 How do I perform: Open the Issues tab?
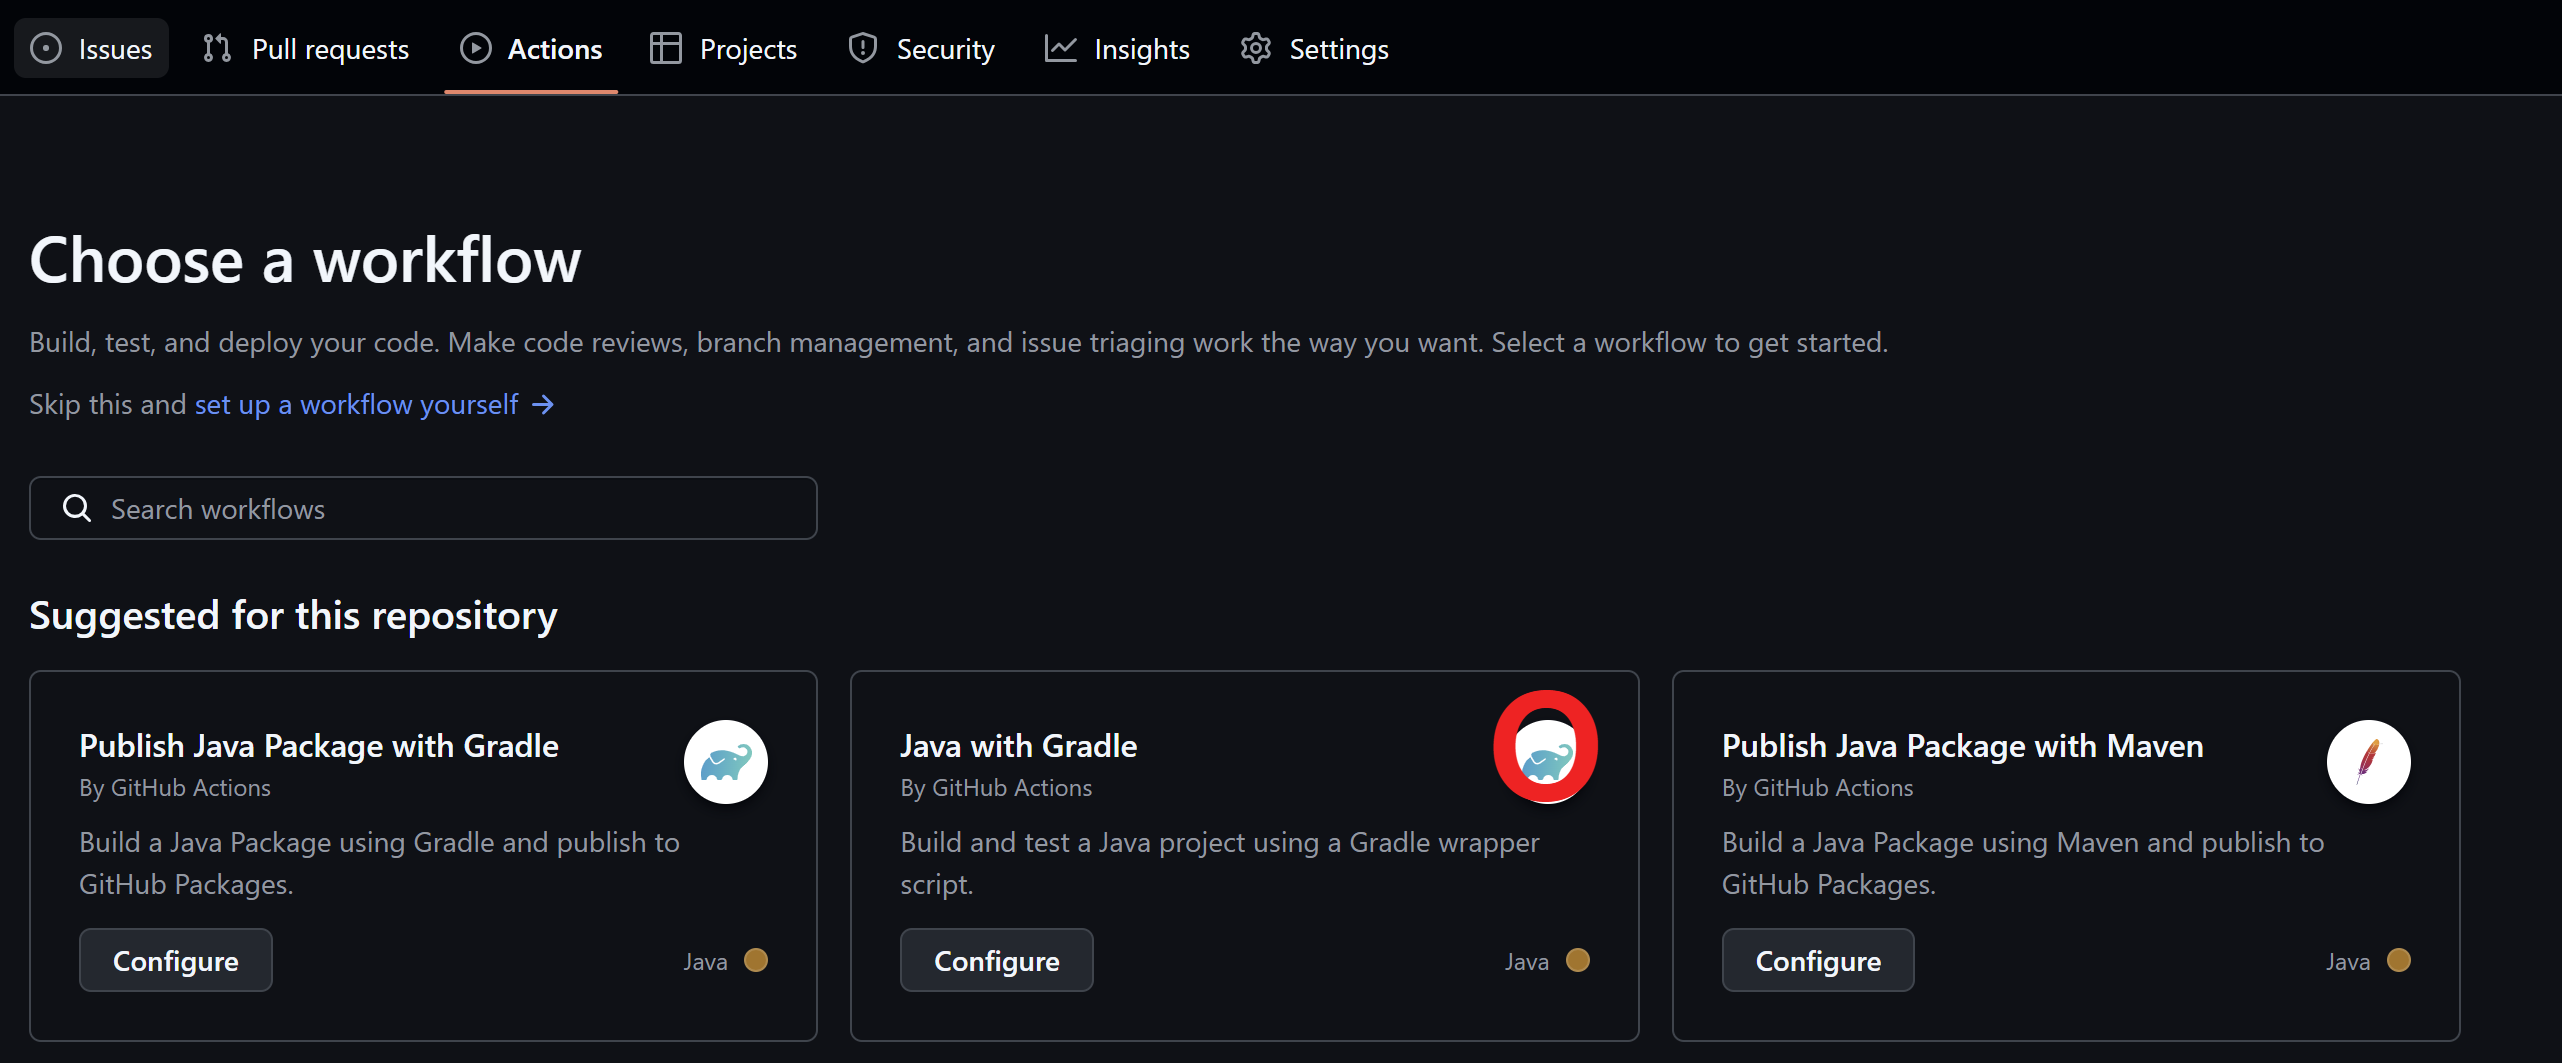click(91, 48)
